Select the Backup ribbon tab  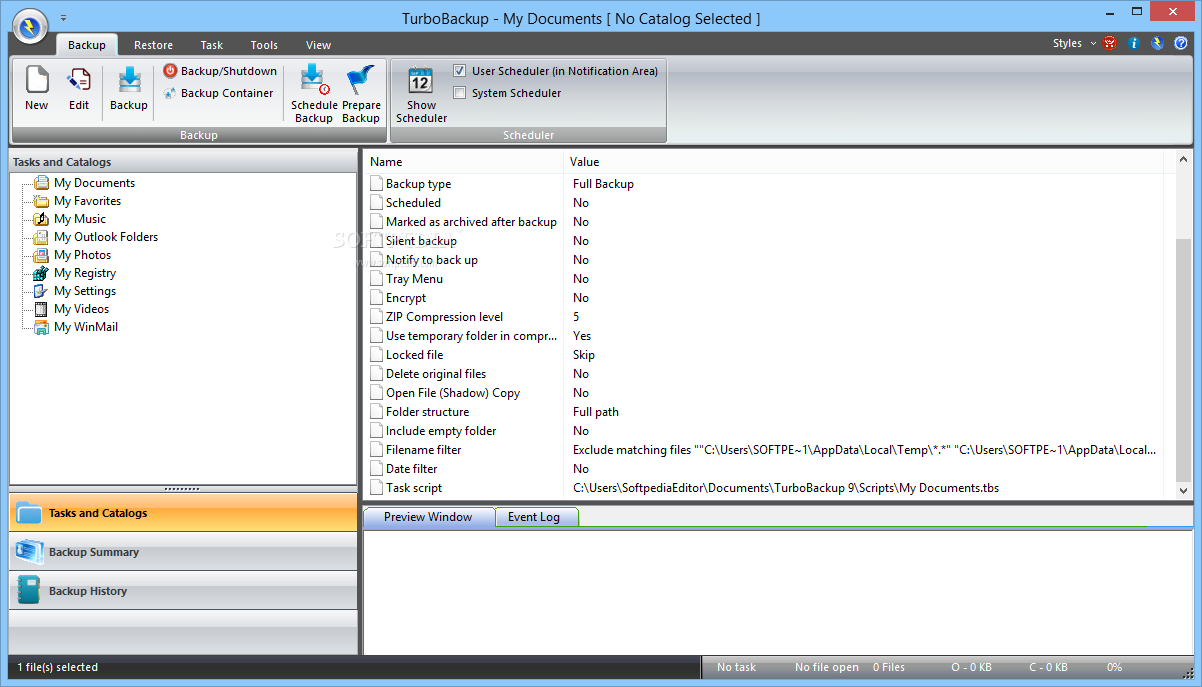87,45
